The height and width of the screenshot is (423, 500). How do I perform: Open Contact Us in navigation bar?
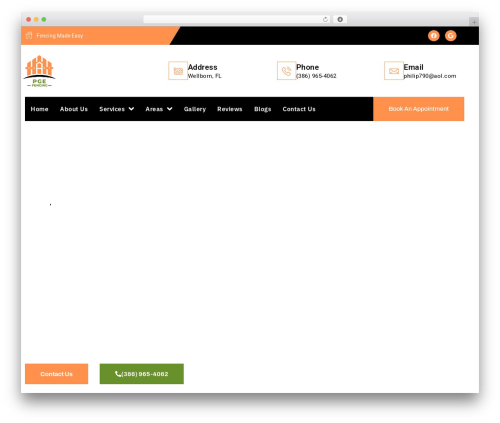(x=299, y=109)
